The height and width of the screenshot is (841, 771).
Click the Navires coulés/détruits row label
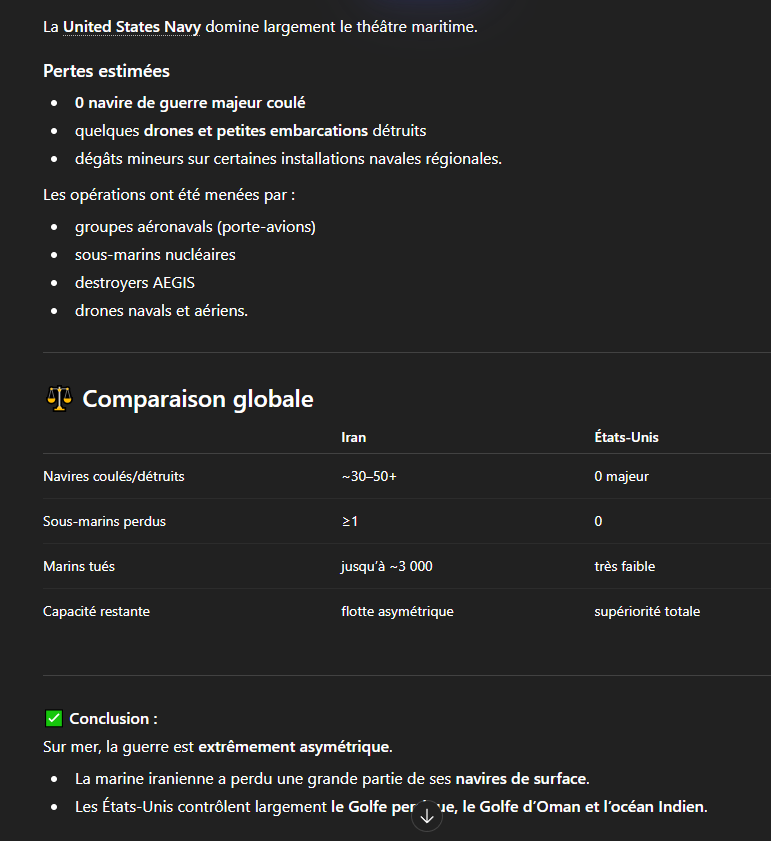pyautogui.click(x=113, y=476)
